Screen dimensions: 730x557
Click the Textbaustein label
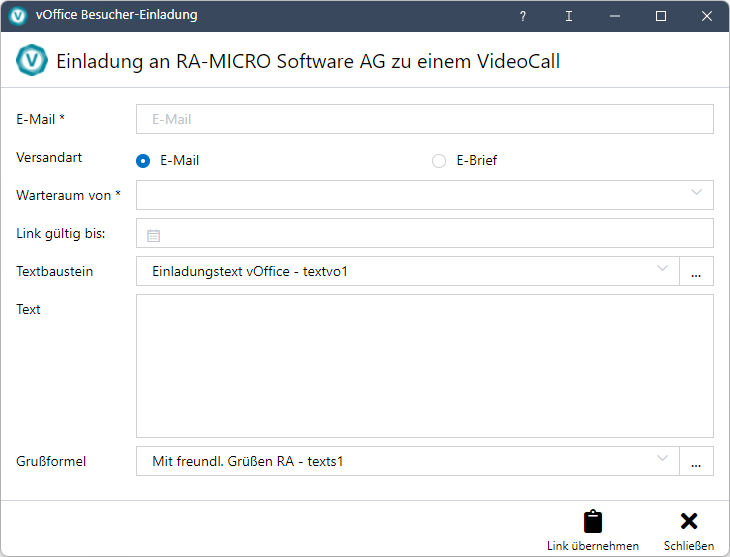pos(54,272)
